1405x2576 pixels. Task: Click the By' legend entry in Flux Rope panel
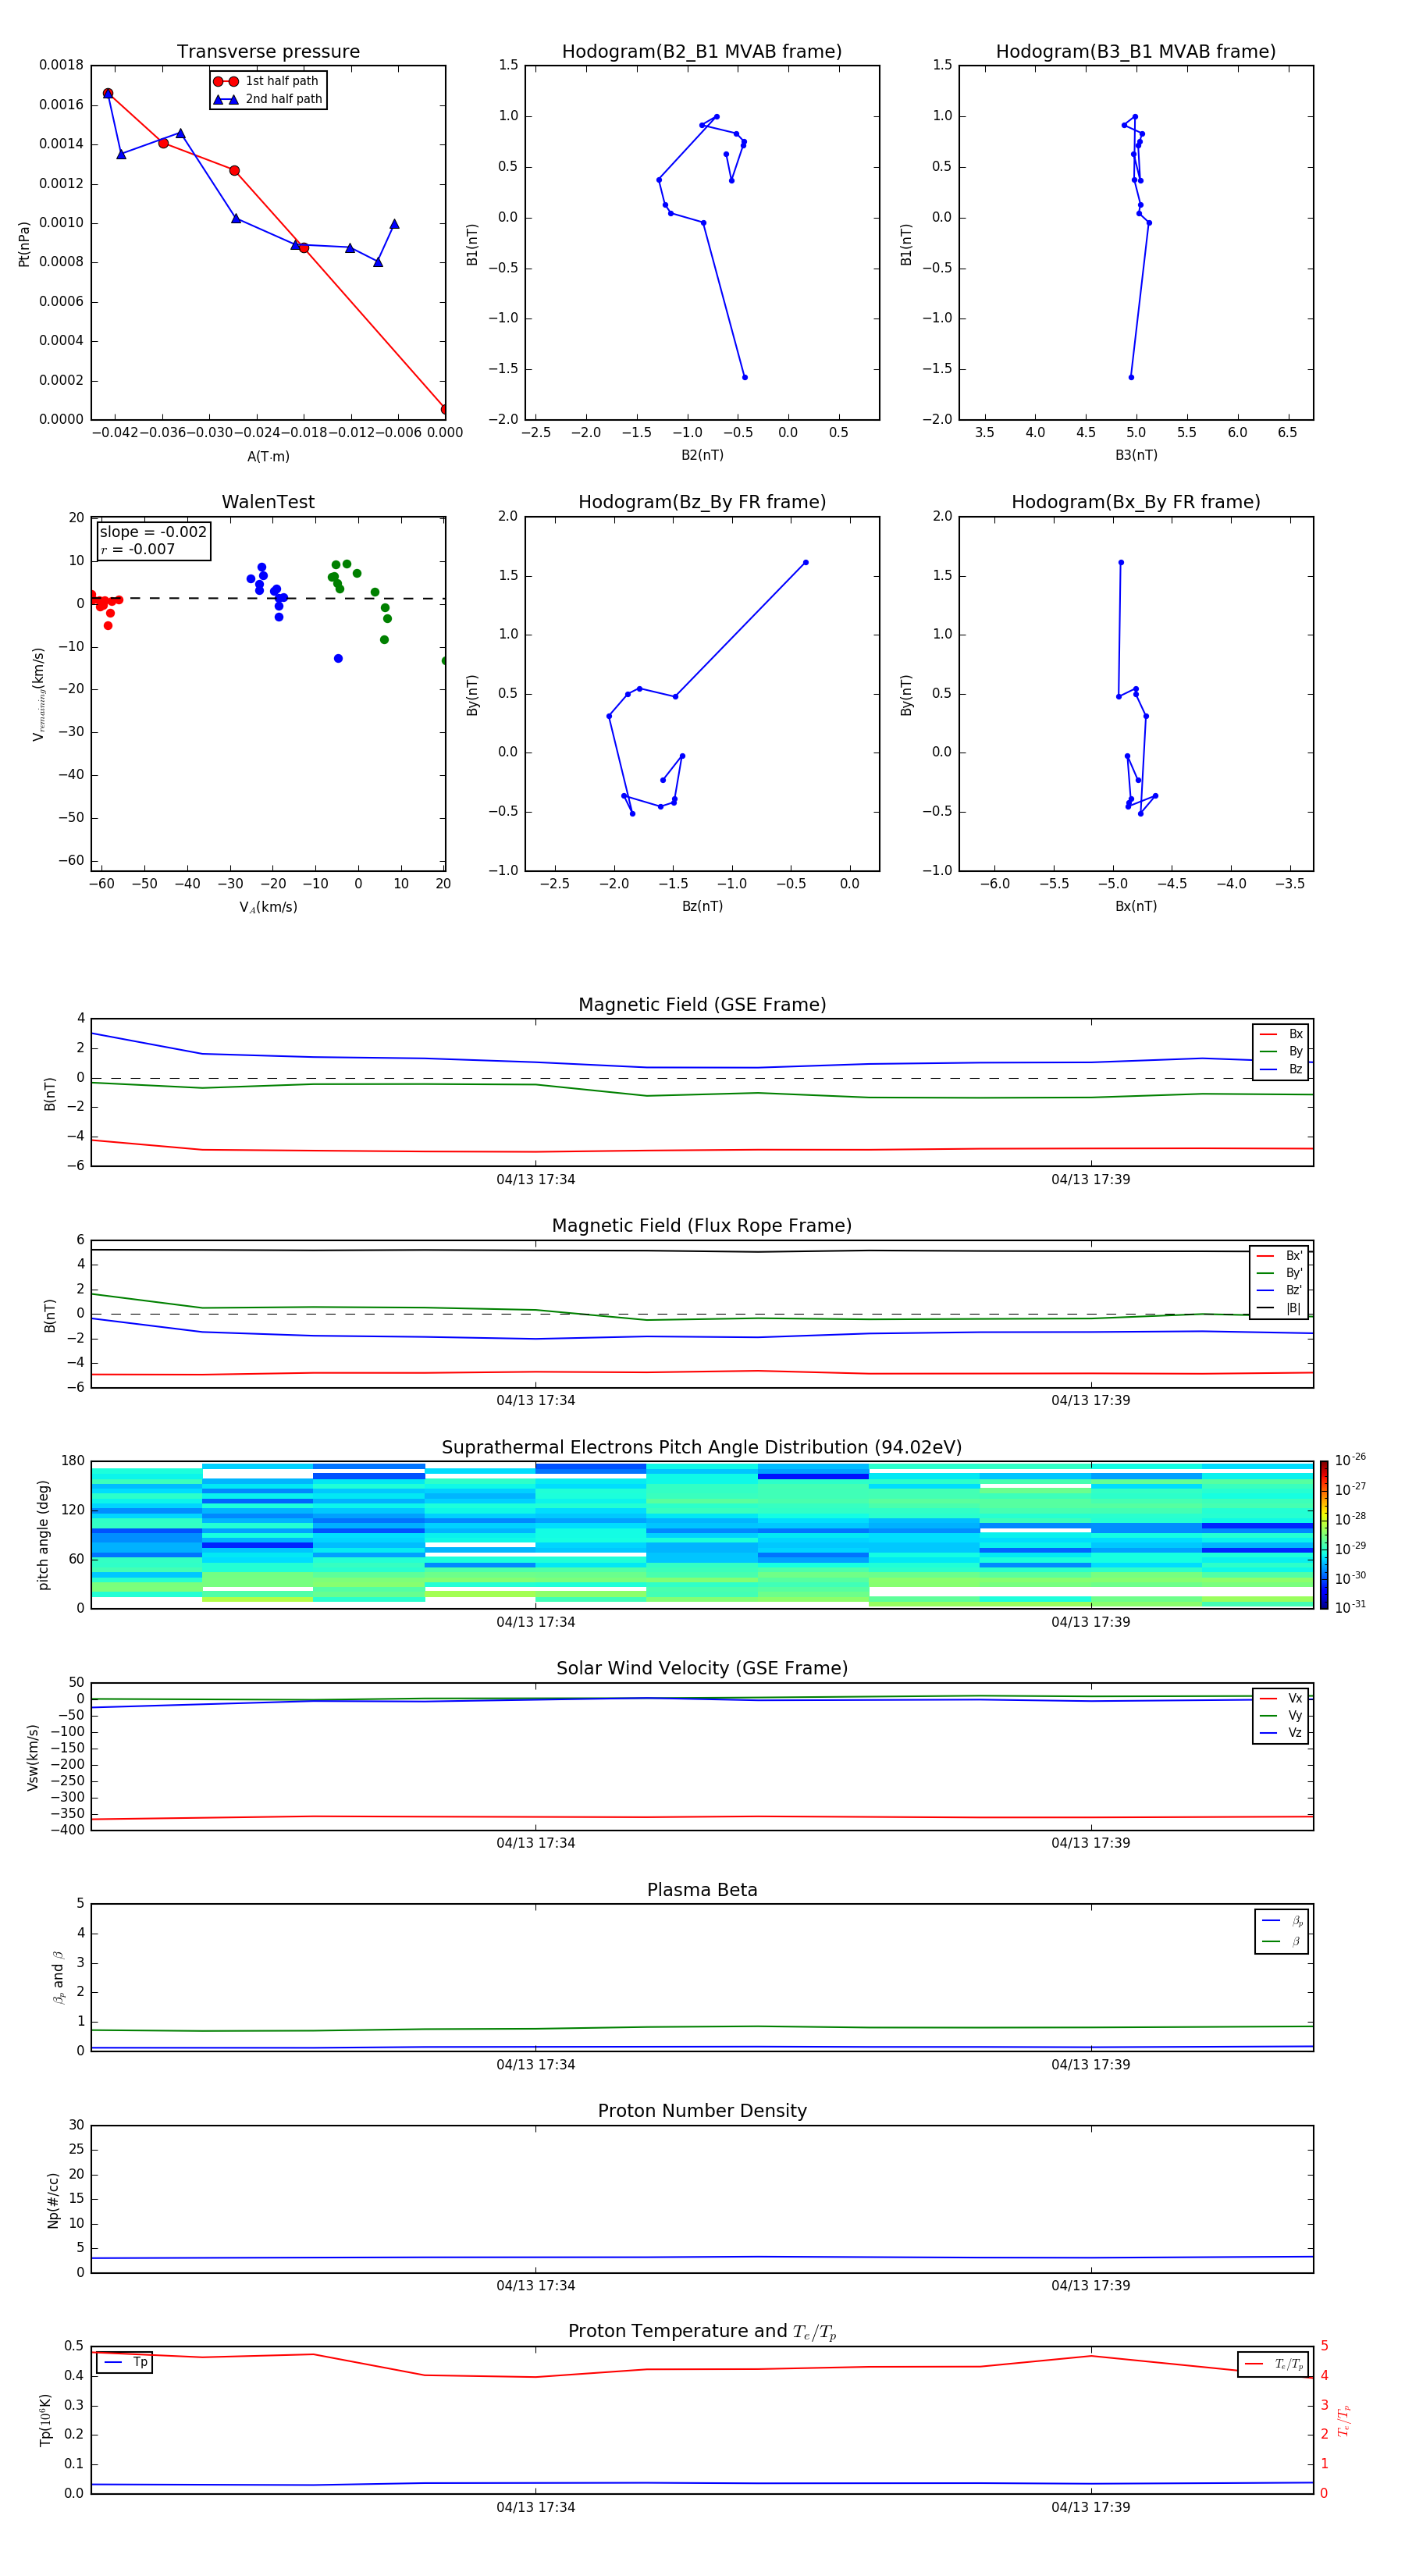1280,1273
